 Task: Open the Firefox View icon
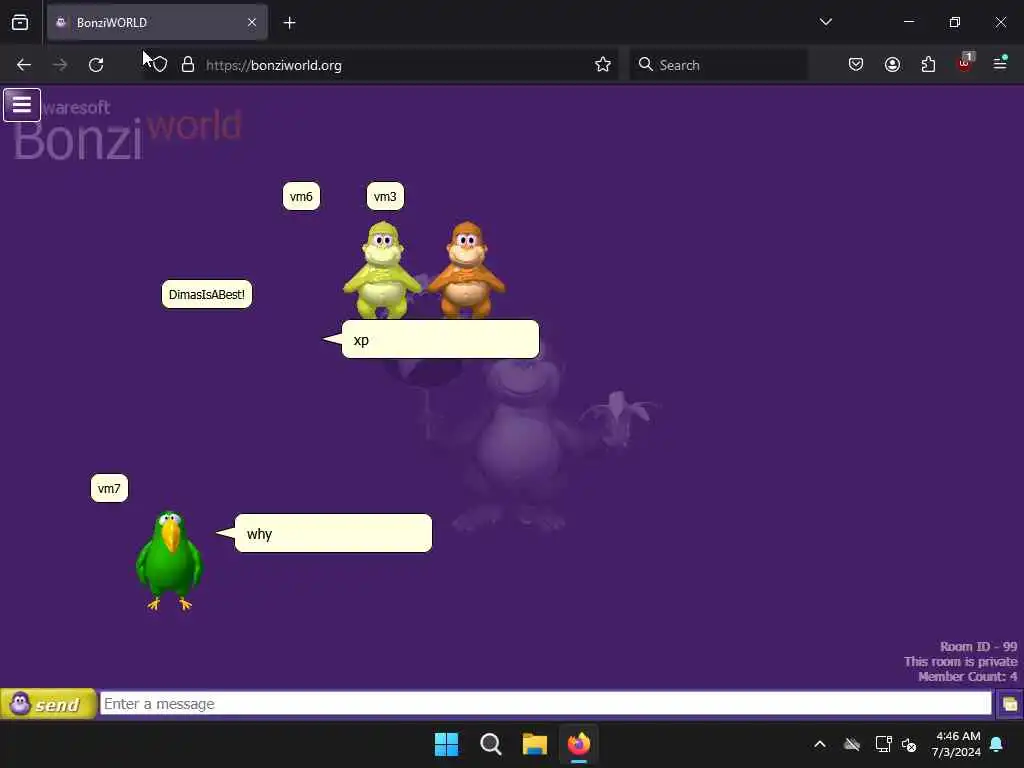[x=20, y=22]
